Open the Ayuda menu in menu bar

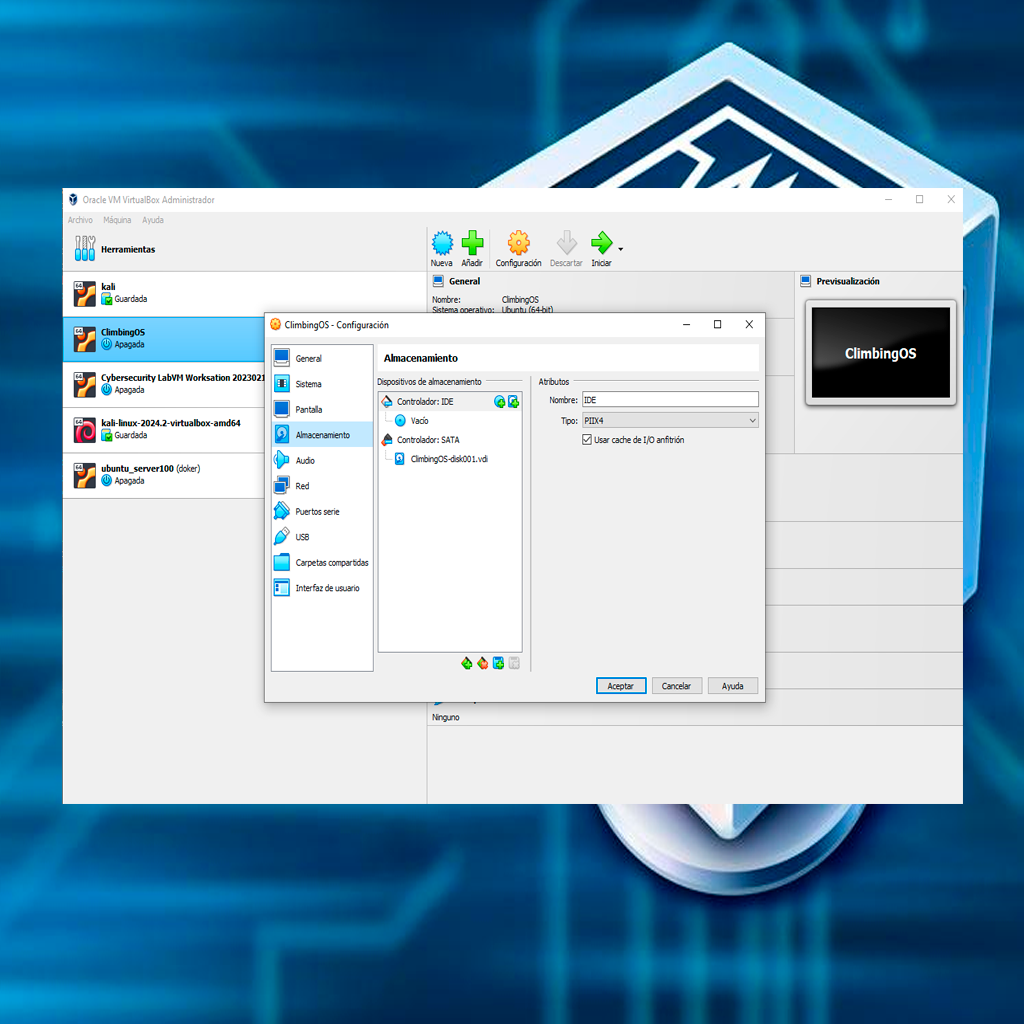(153, 220)
